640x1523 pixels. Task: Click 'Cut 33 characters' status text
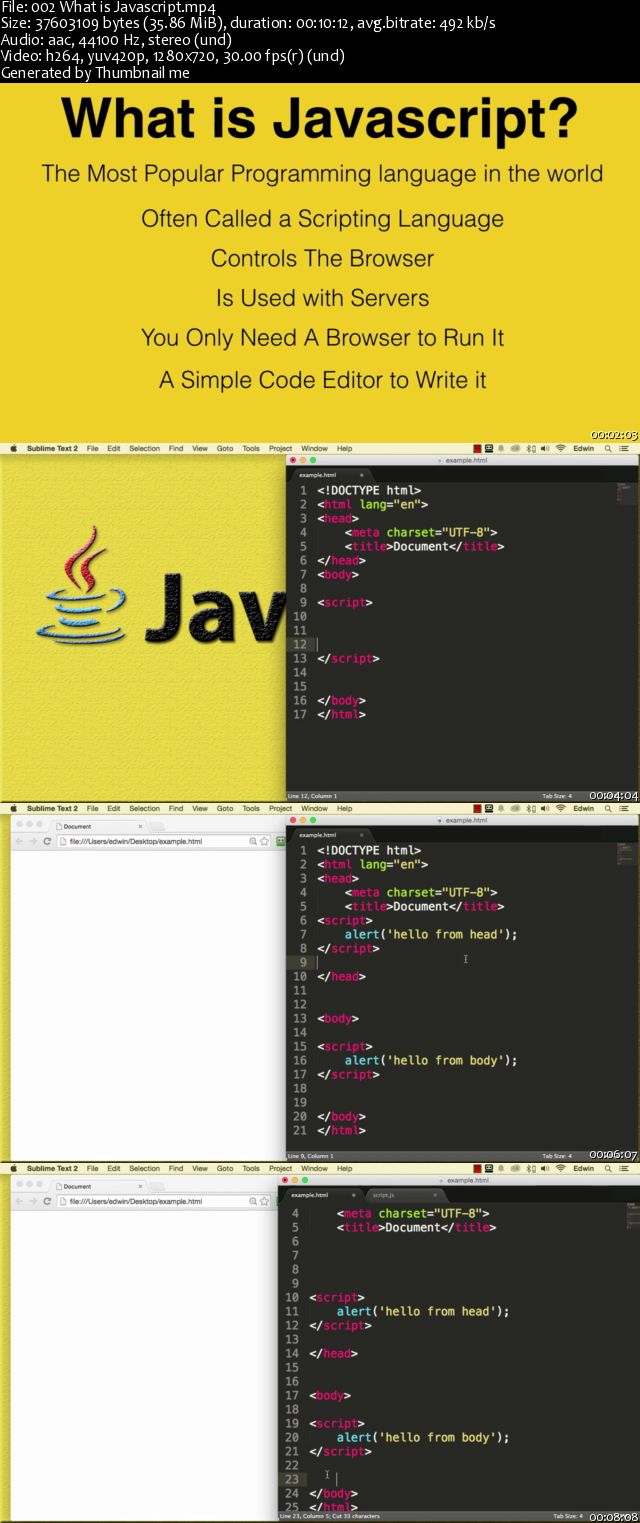[x=353, y=1516]
